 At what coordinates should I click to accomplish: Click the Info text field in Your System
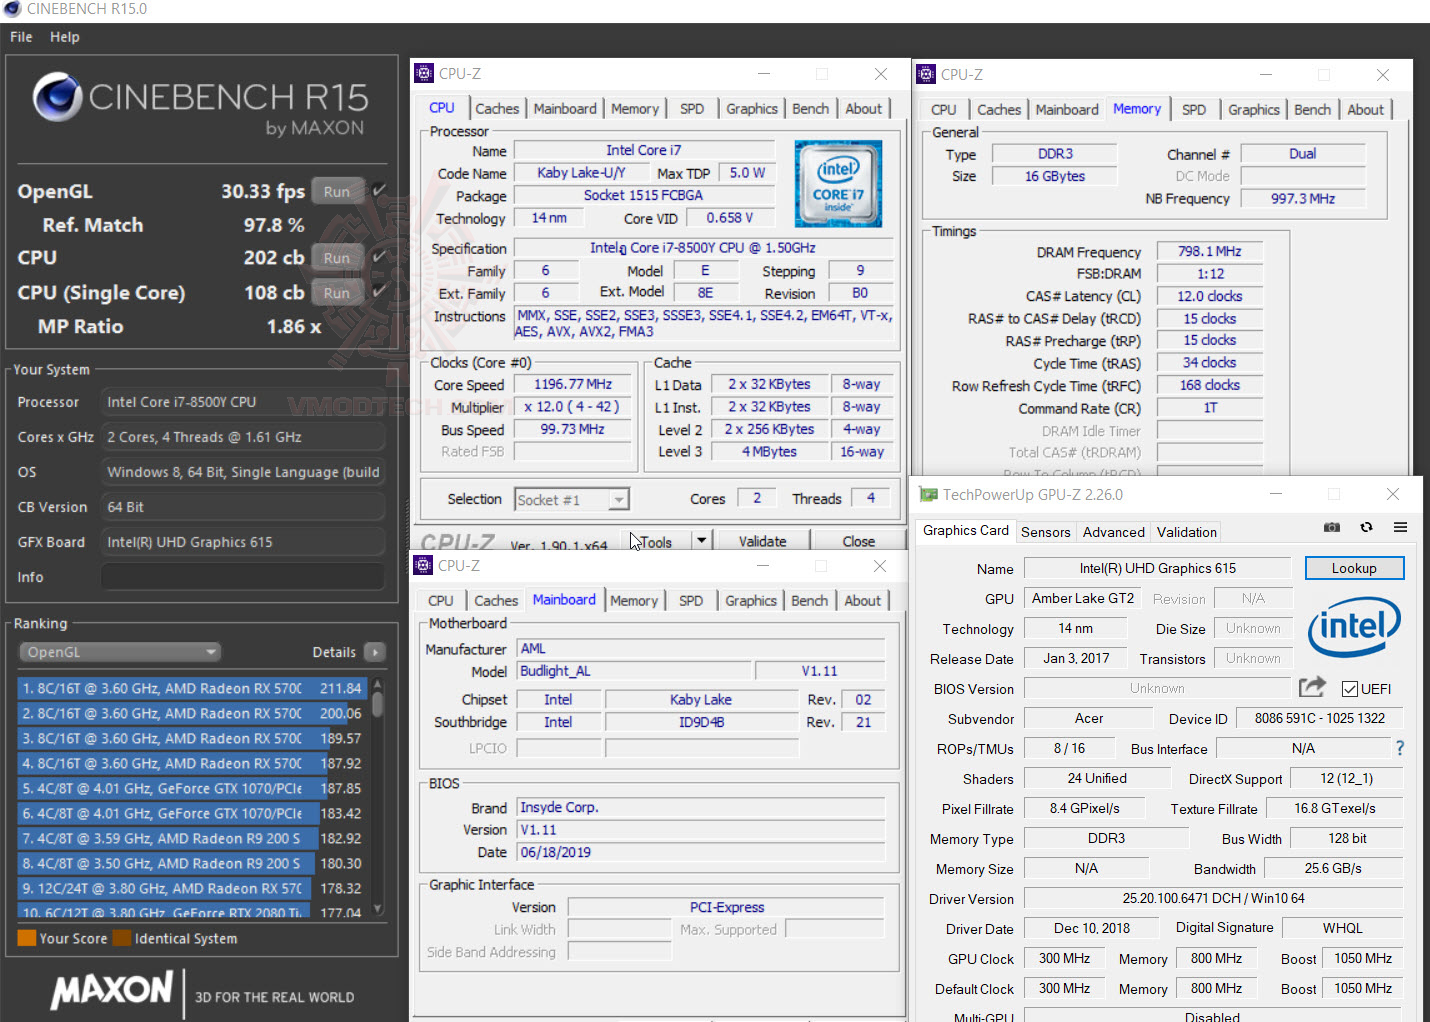[x=243, y=577]
